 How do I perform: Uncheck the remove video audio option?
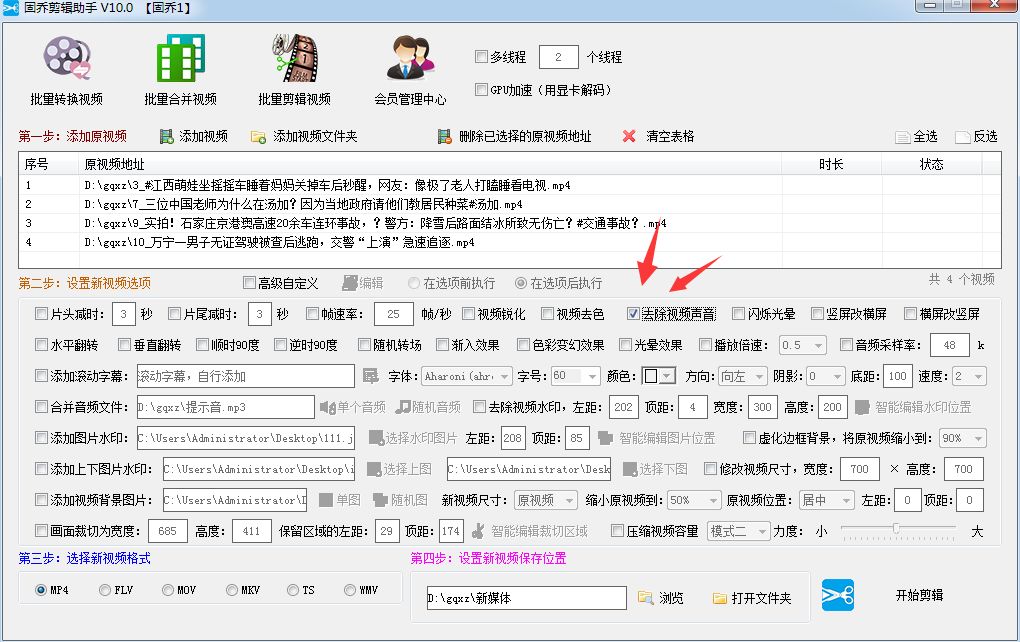click(634, 313)
